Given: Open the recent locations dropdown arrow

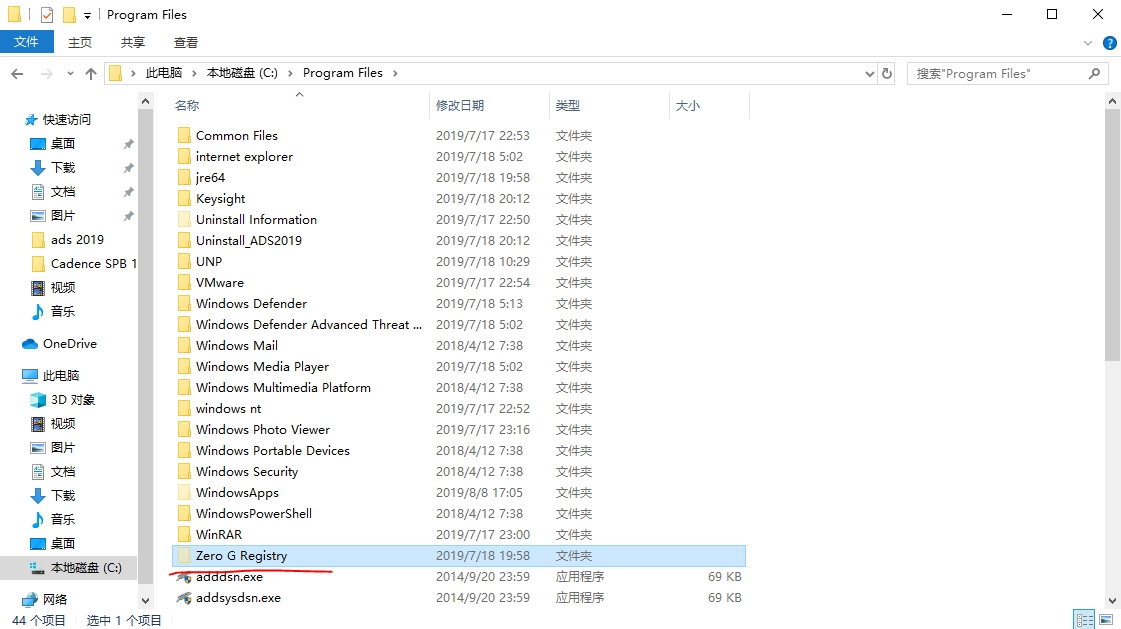Looking at the screenshot, I should click(70, 74).
